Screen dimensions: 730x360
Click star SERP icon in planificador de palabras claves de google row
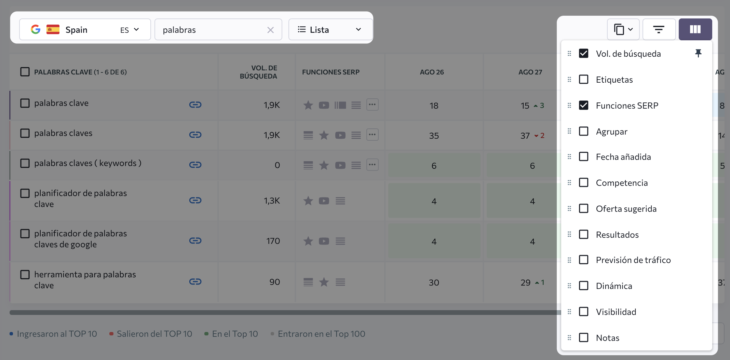308,241
